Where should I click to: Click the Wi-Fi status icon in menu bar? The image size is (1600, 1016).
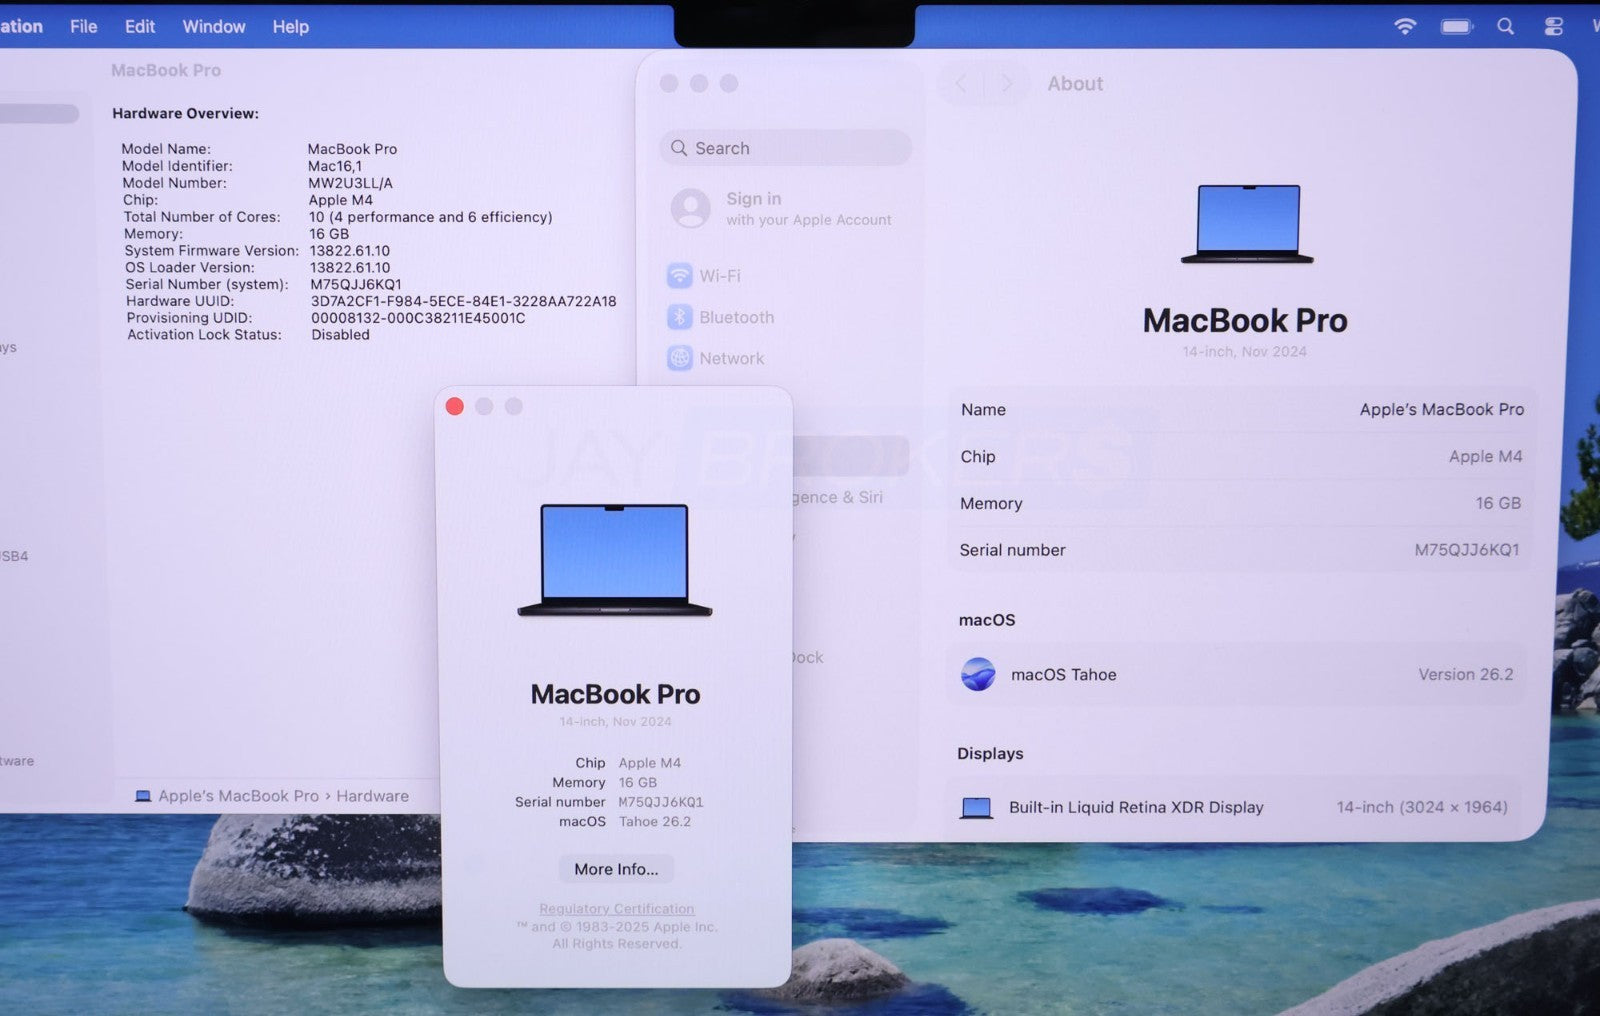point(1405,27)
